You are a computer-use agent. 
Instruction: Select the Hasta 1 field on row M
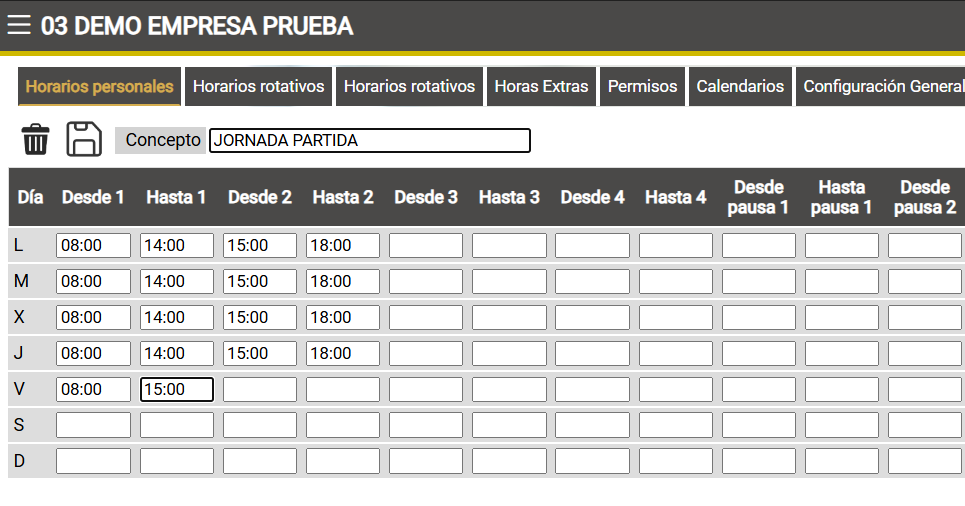(x=177, y=281)
